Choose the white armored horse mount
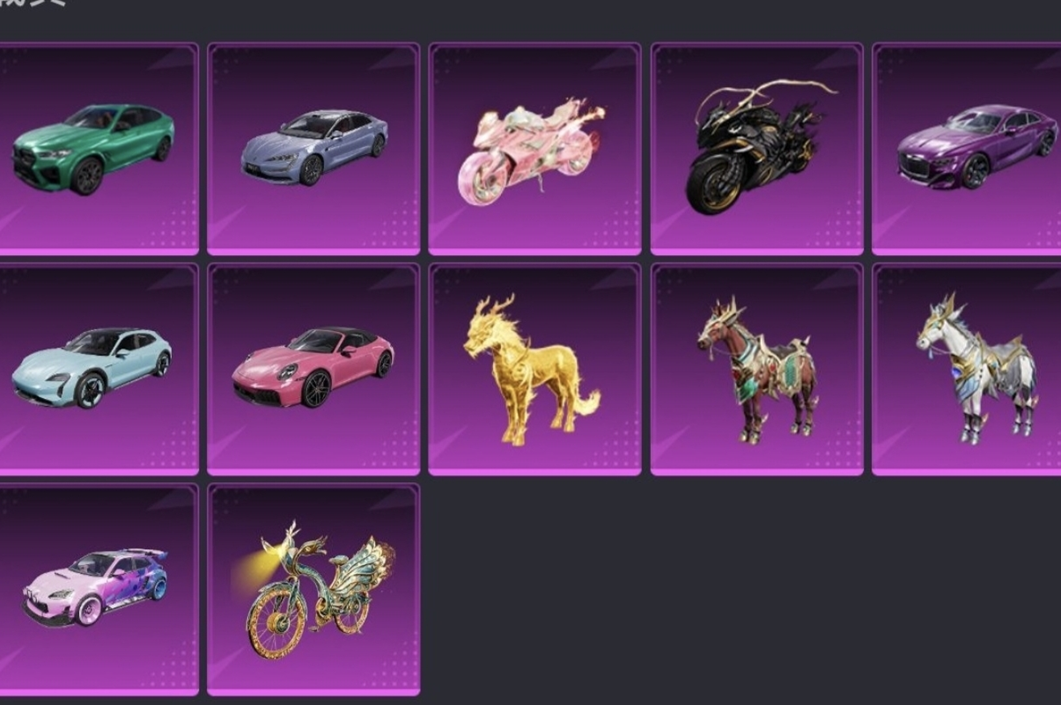Image resolution: width=1061 pixels, height=705 pixels. (x=966, y=369)
